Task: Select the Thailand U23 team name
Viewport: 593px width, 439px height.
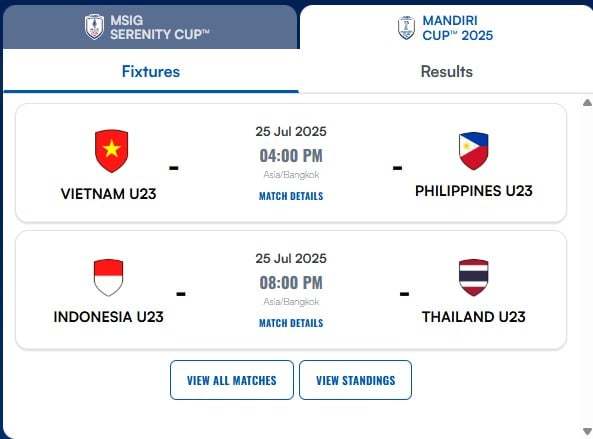Action: pyautogui.click(x=474, y=317)
